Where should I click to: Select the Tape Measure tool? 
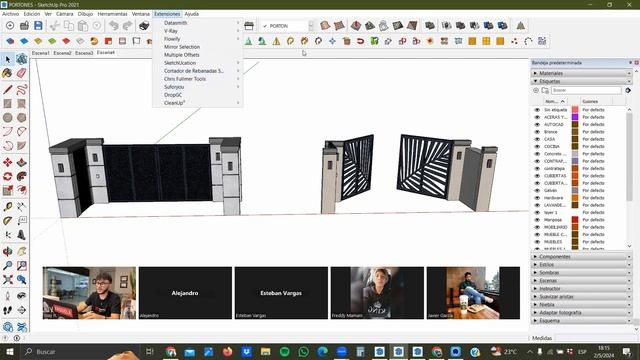point(8,207)
